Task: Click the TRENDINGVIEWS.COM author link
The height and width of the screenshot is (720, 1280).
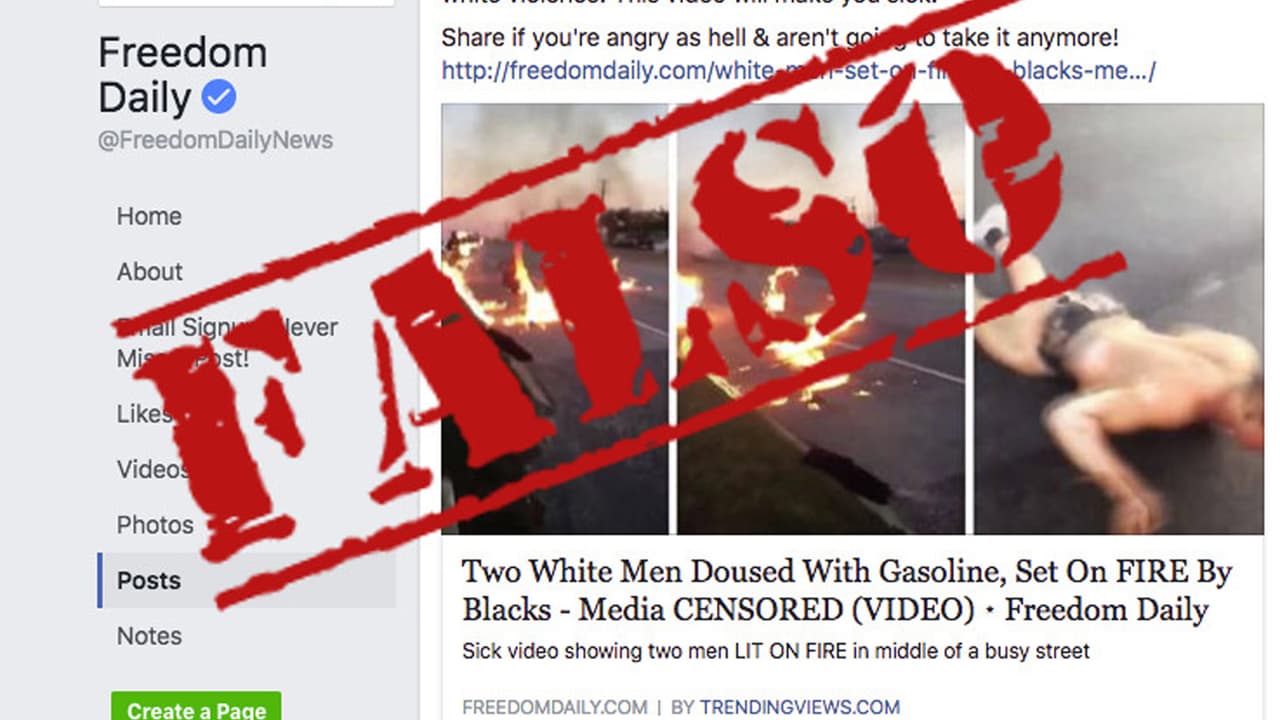Action: 800,707
